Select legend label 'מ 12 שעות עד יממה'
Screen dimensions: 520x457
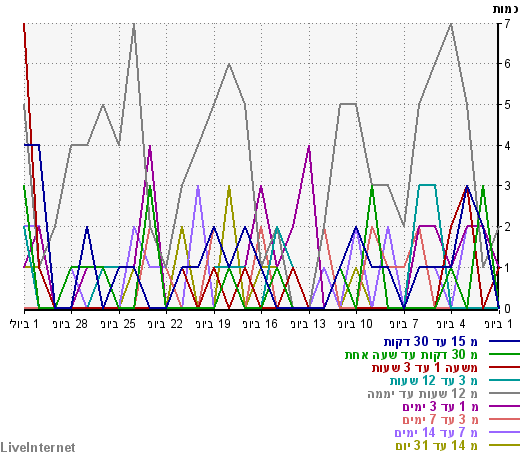[x=423, y=394]
